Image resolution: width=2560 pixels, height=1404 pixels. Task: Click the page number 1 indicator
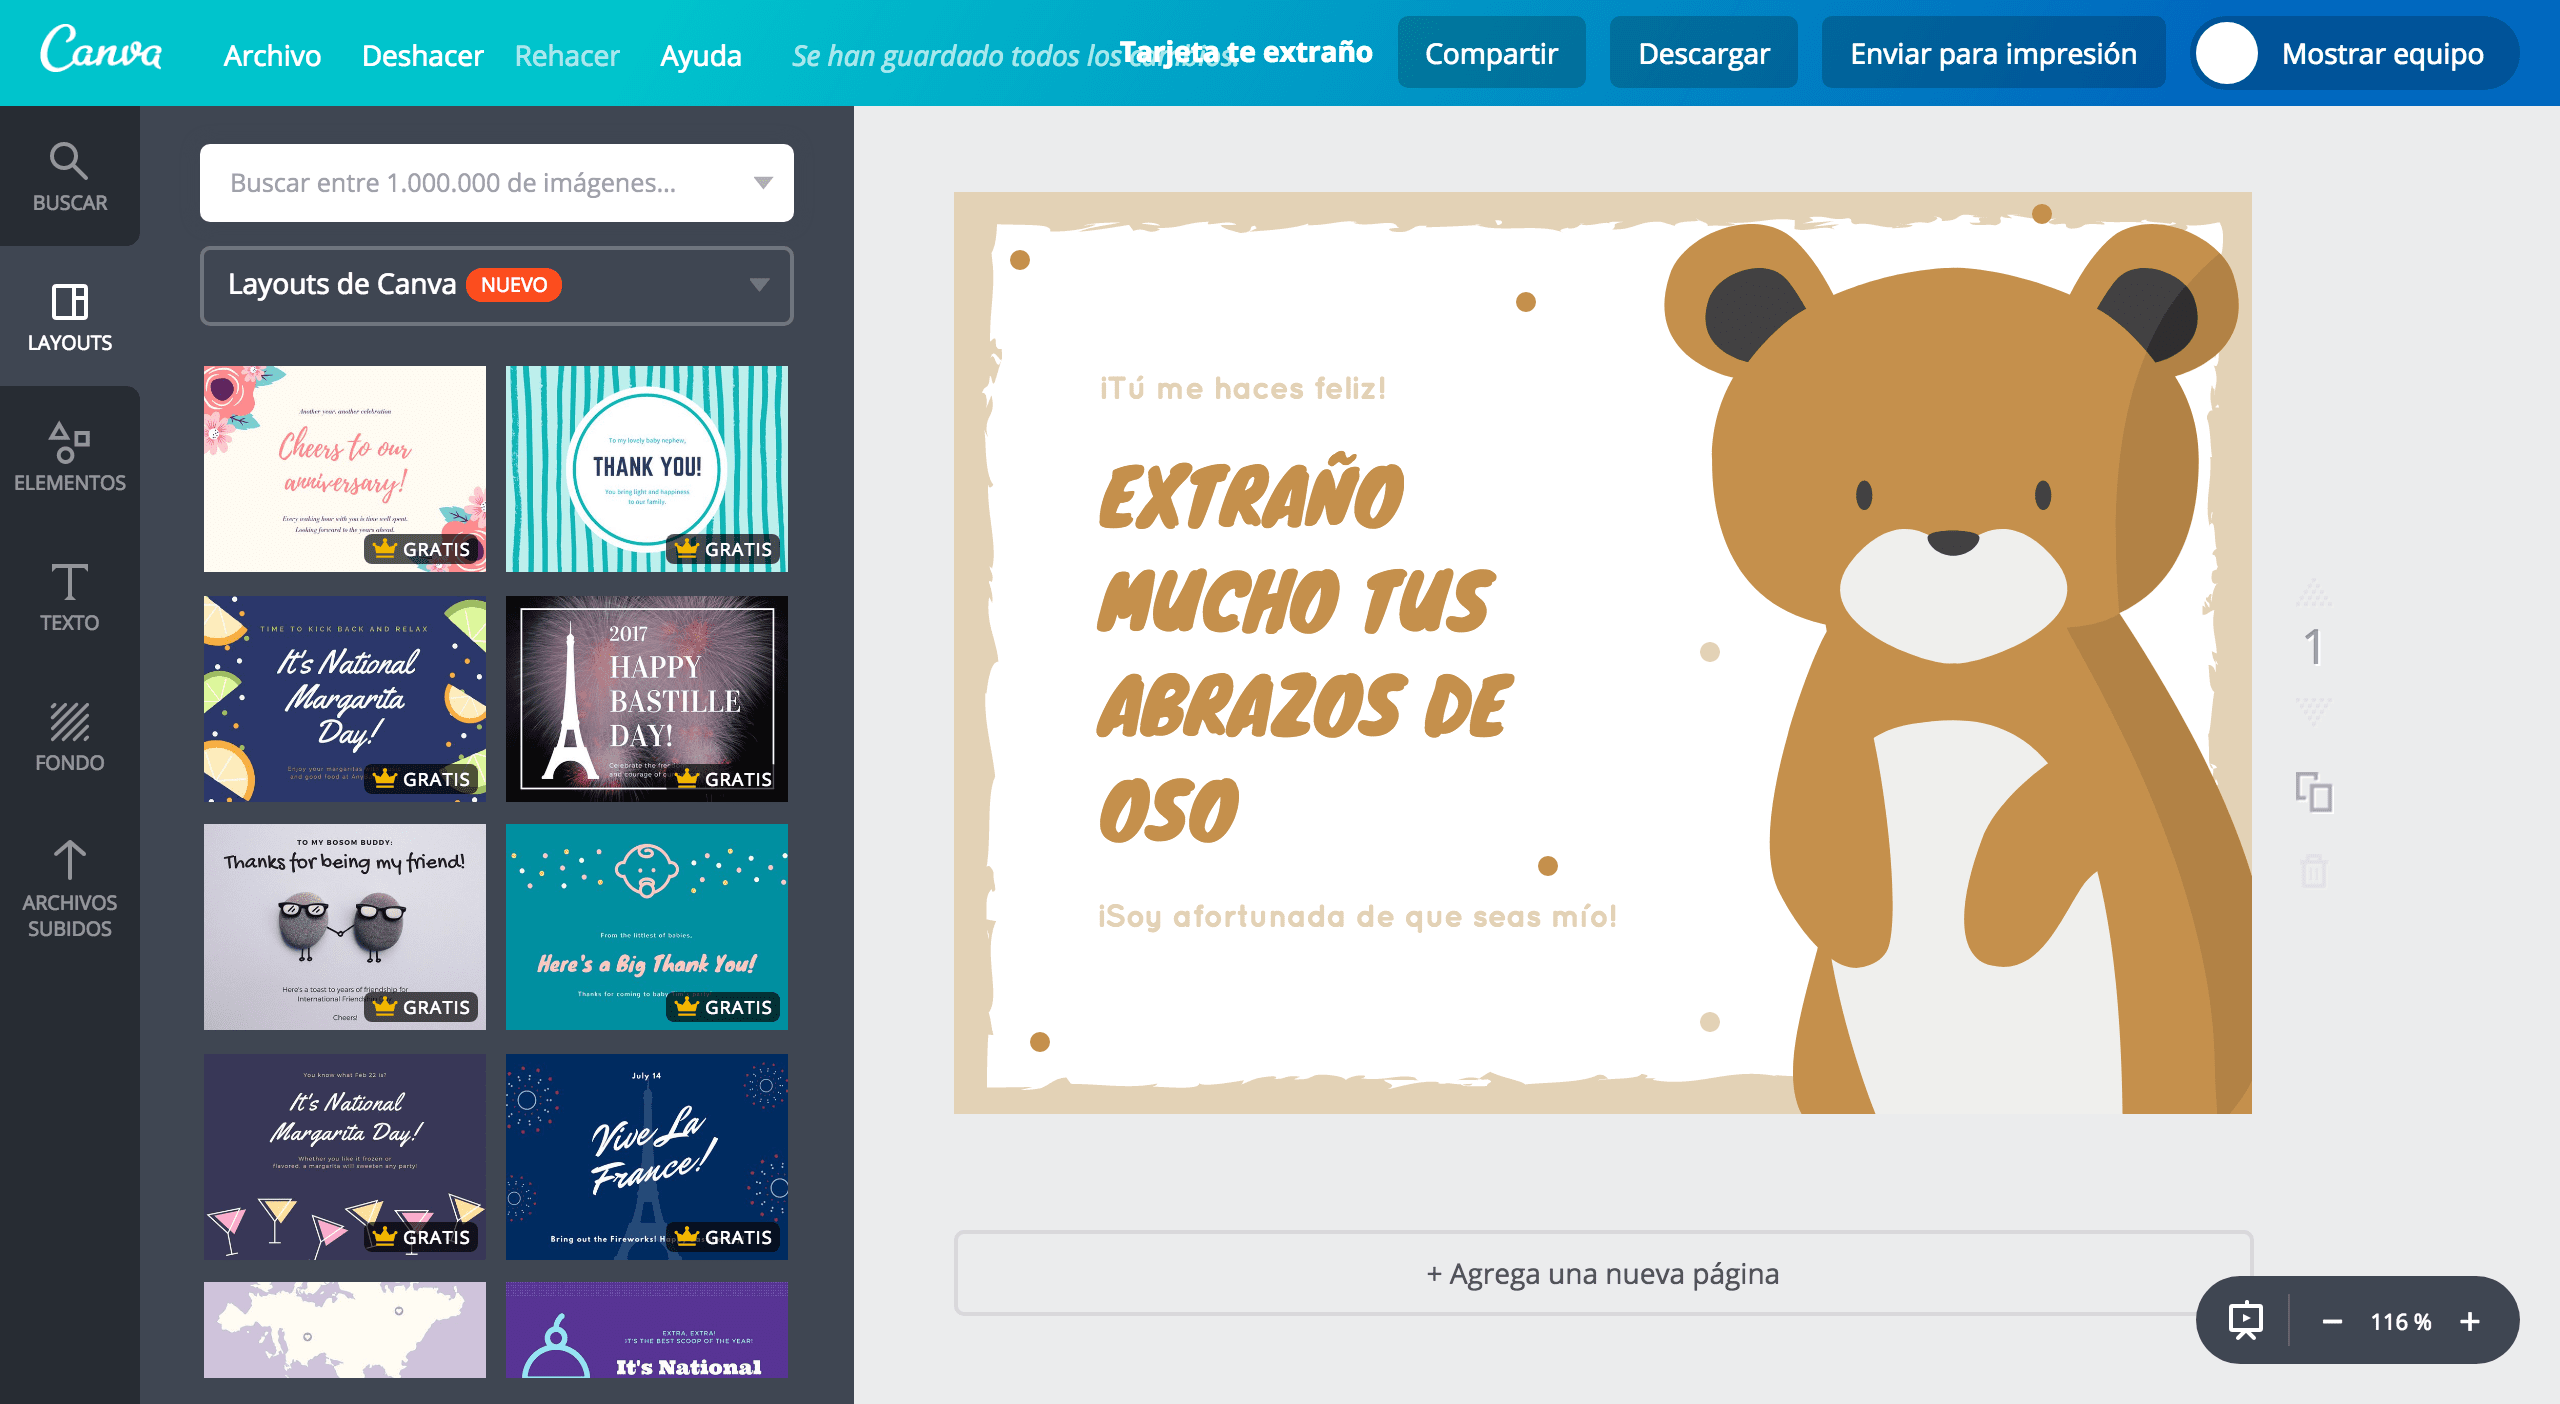[x=2313, y=648]
